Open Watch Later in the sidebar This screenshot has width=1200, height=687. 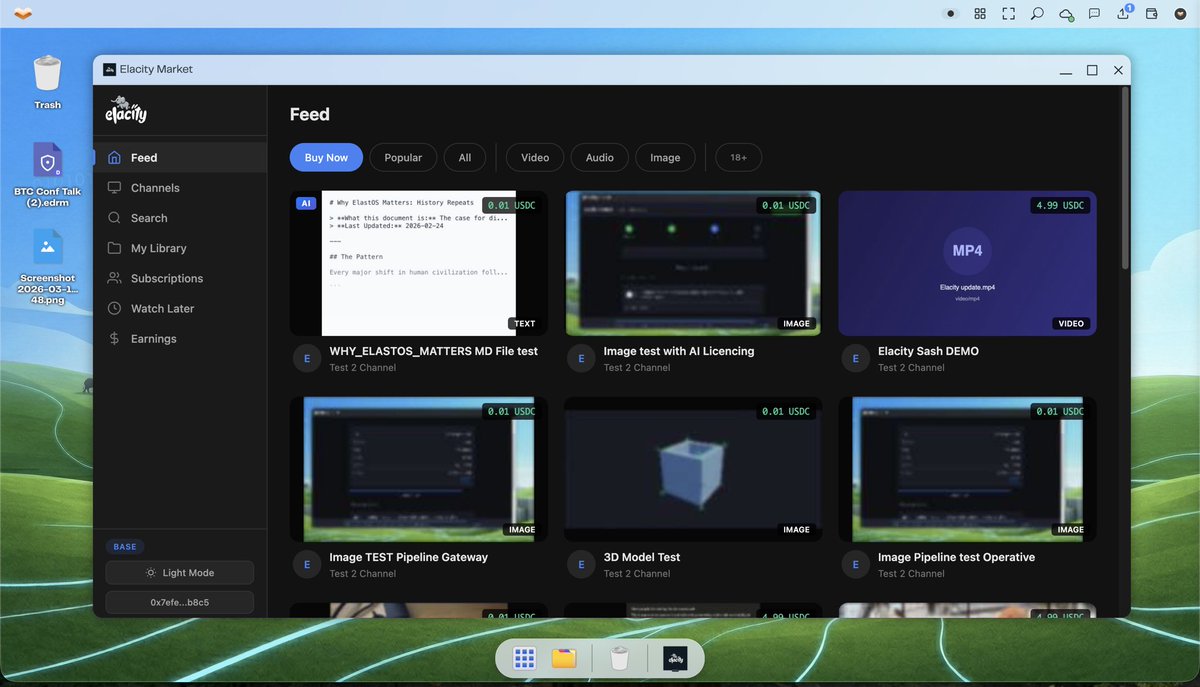click(x=181, y=308)
